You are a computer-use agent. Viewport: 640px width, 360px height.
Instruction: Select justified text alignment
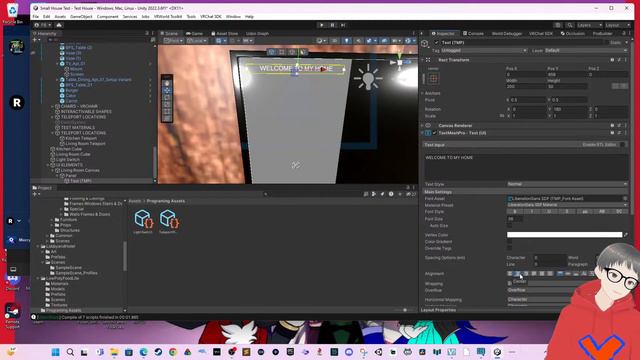534,273
